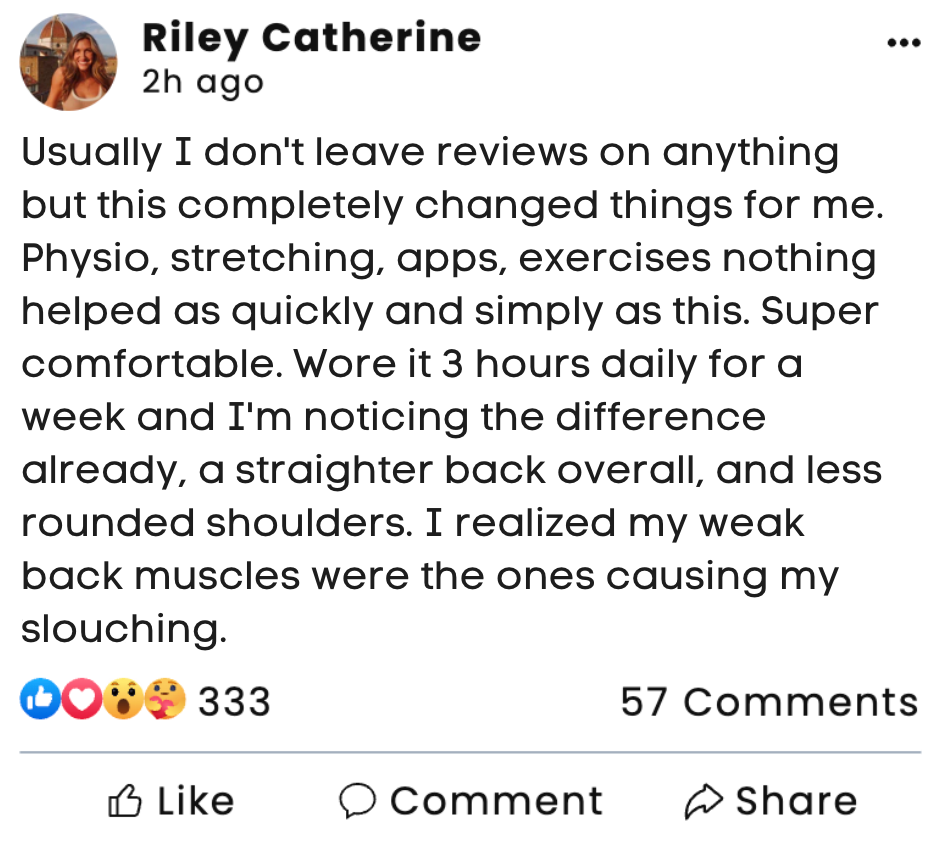
Task: Click the '2h ago' post timestamp
Action: tap(203, 81)
